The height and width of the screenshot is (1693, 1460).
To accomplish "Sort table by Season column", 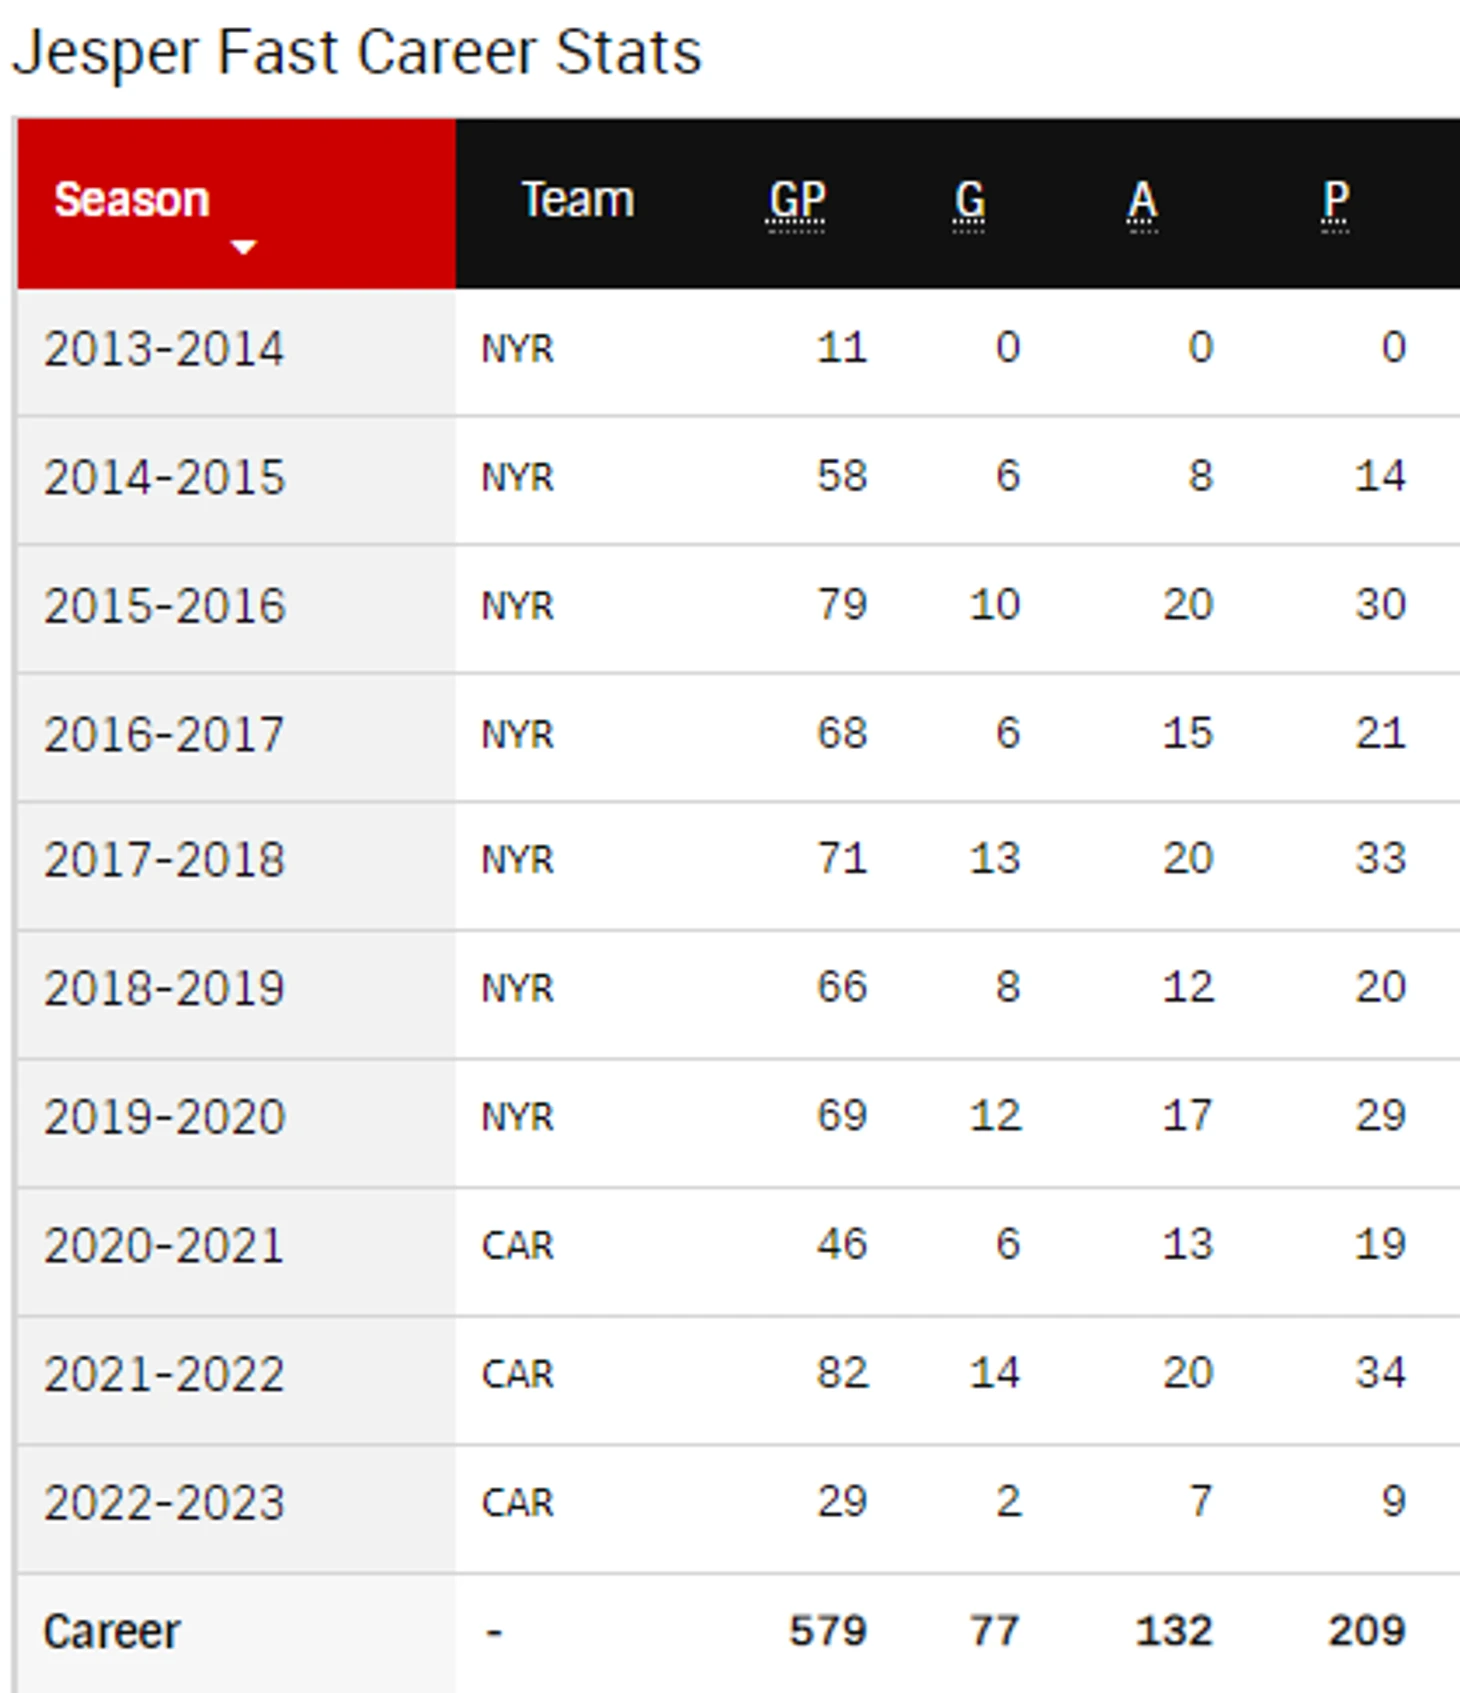I will click(132, 200).
